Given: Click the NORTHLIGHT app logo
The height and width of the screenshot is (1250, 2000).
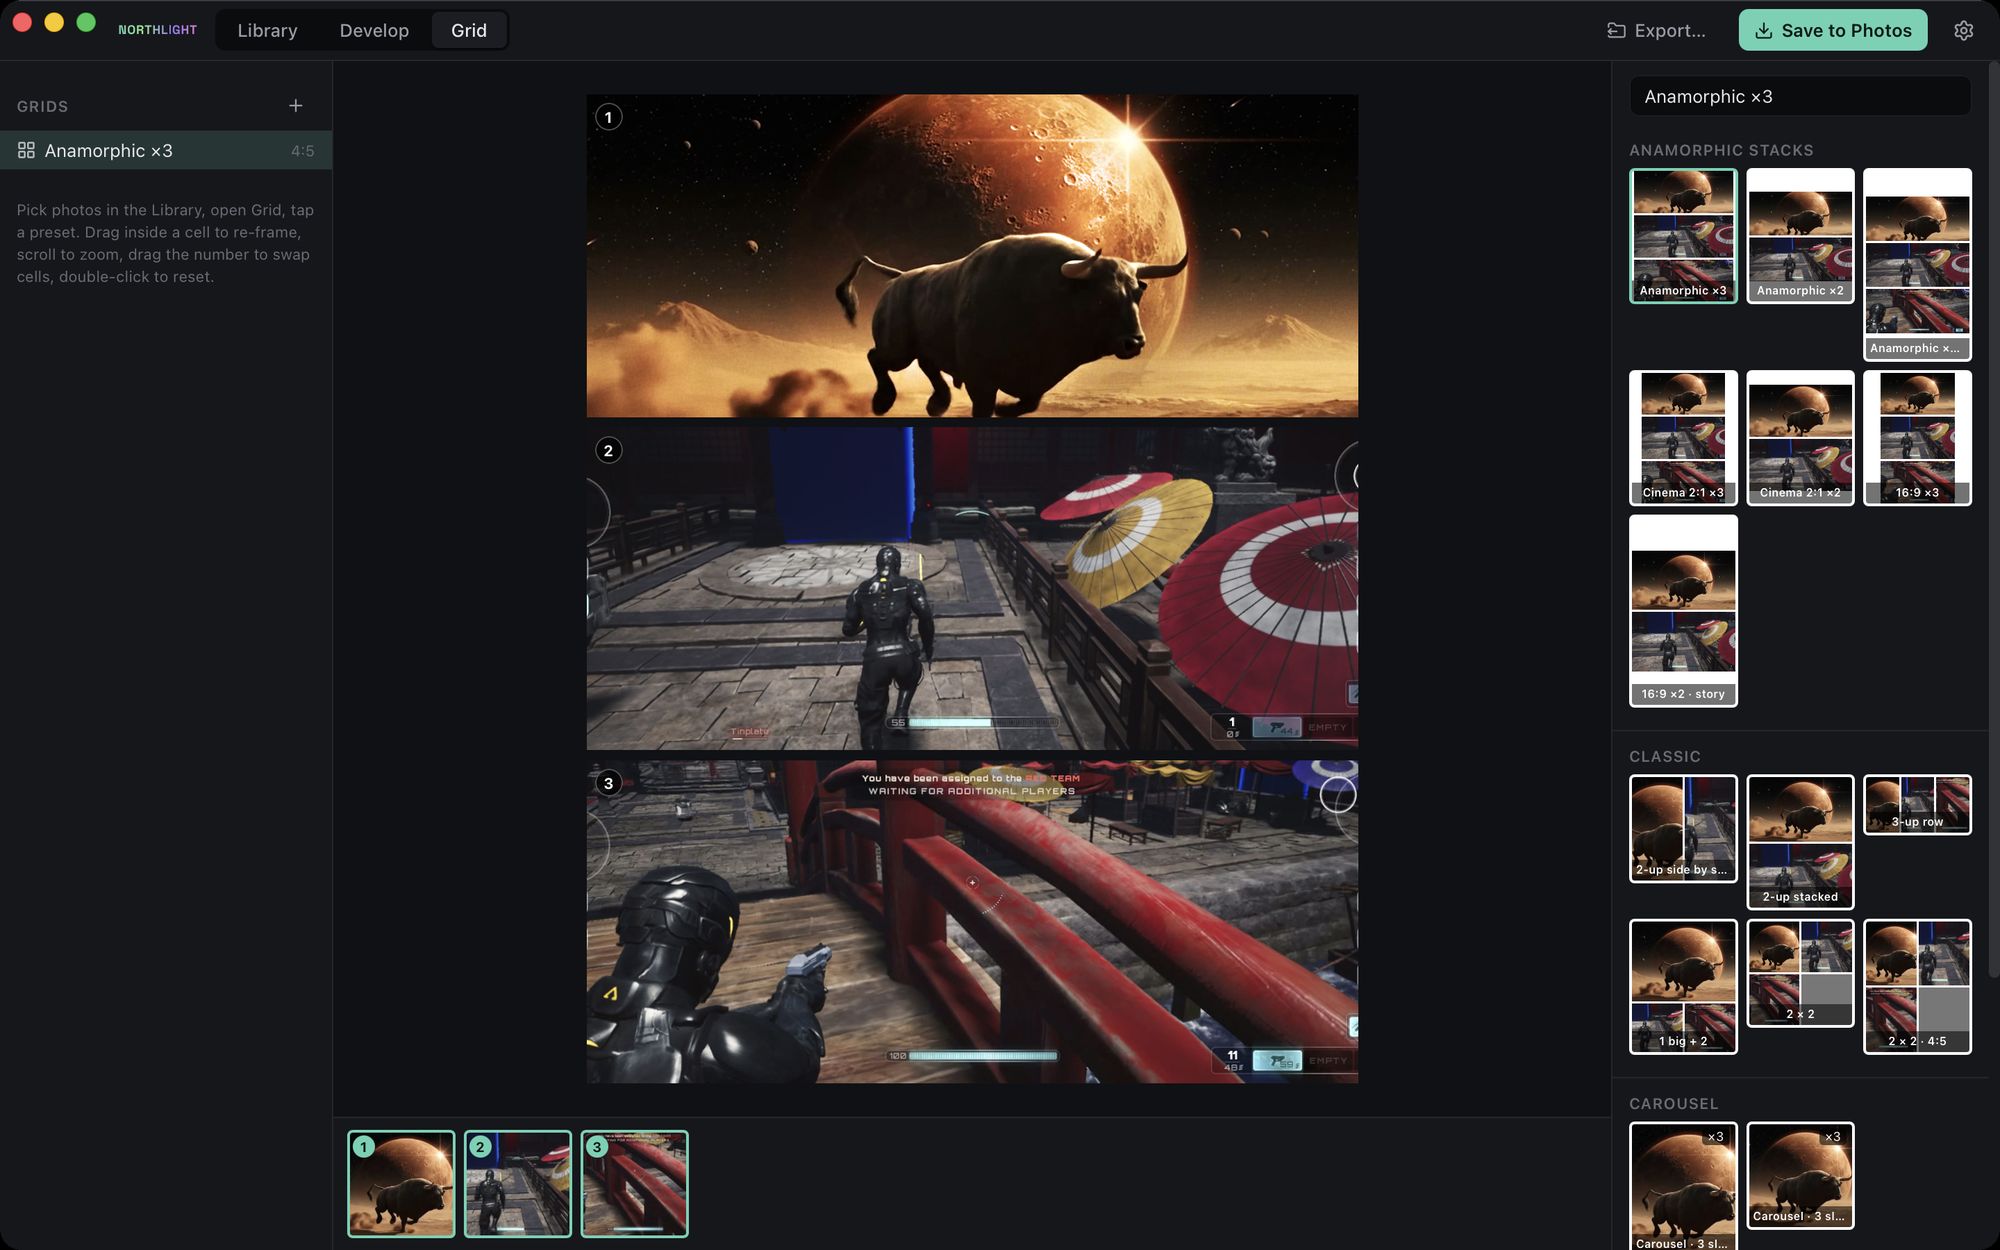Looking at the screenshot, I should click(x=157, y=30).
